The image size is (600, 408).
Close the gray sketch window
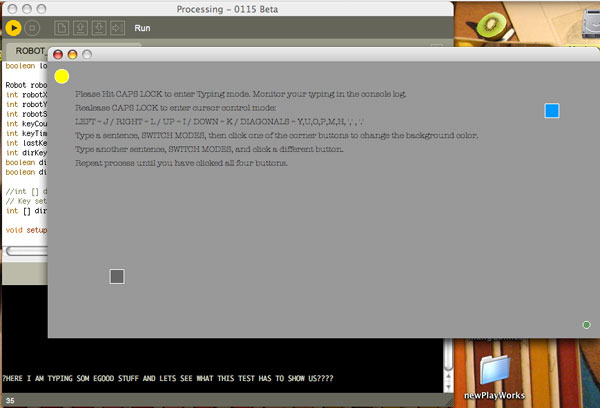point(58,54)
